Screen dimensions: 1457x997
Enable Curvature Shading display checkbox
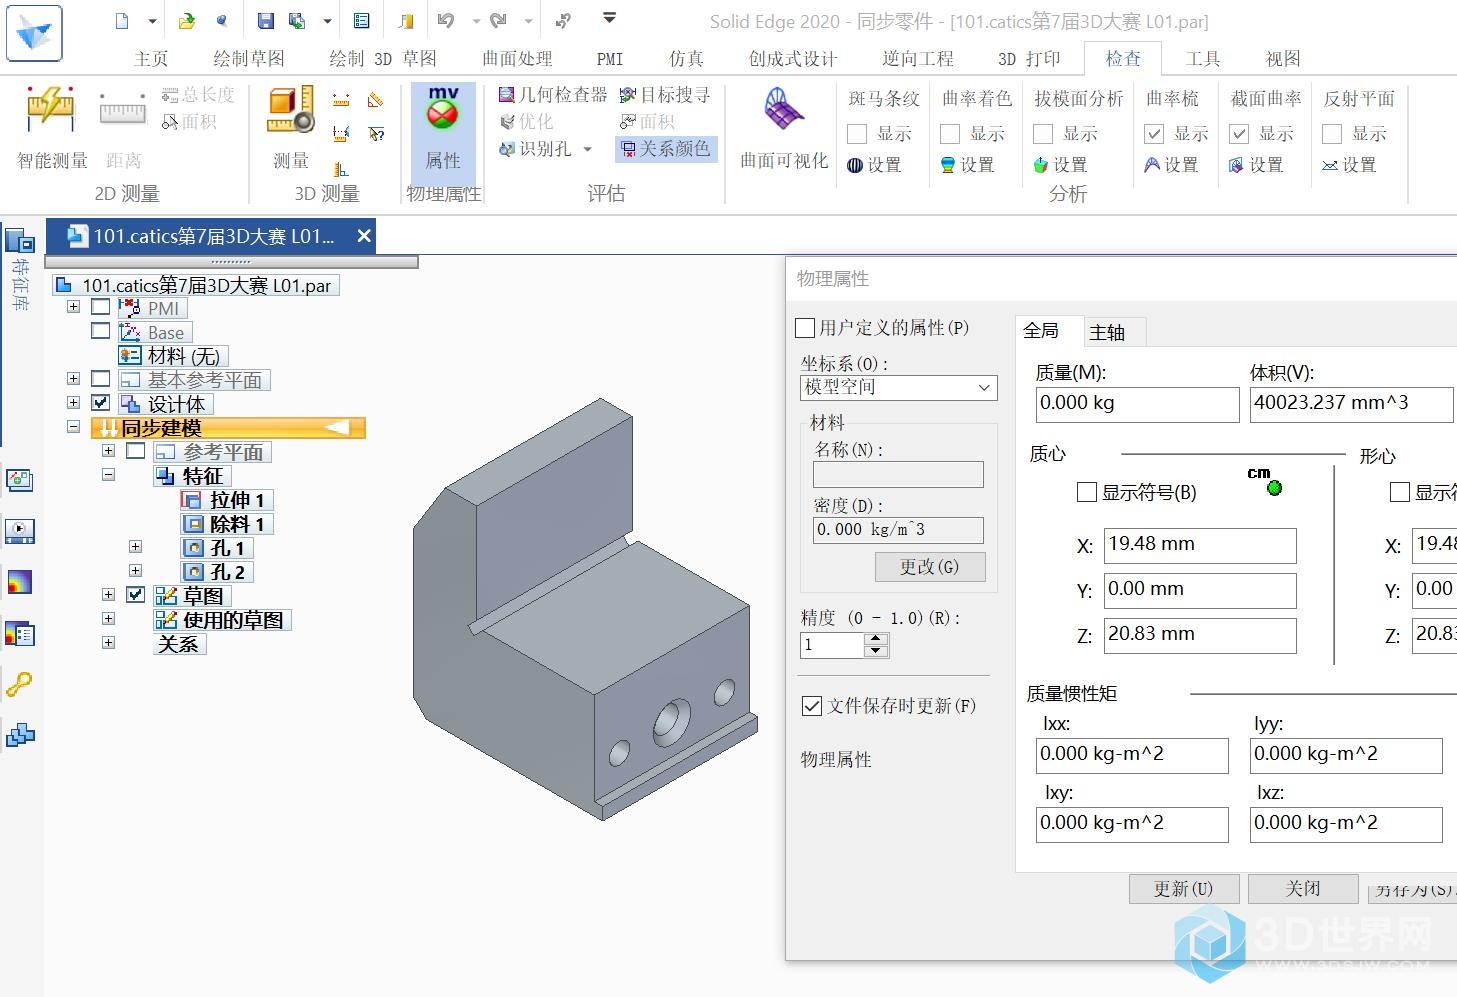(950, 134)
